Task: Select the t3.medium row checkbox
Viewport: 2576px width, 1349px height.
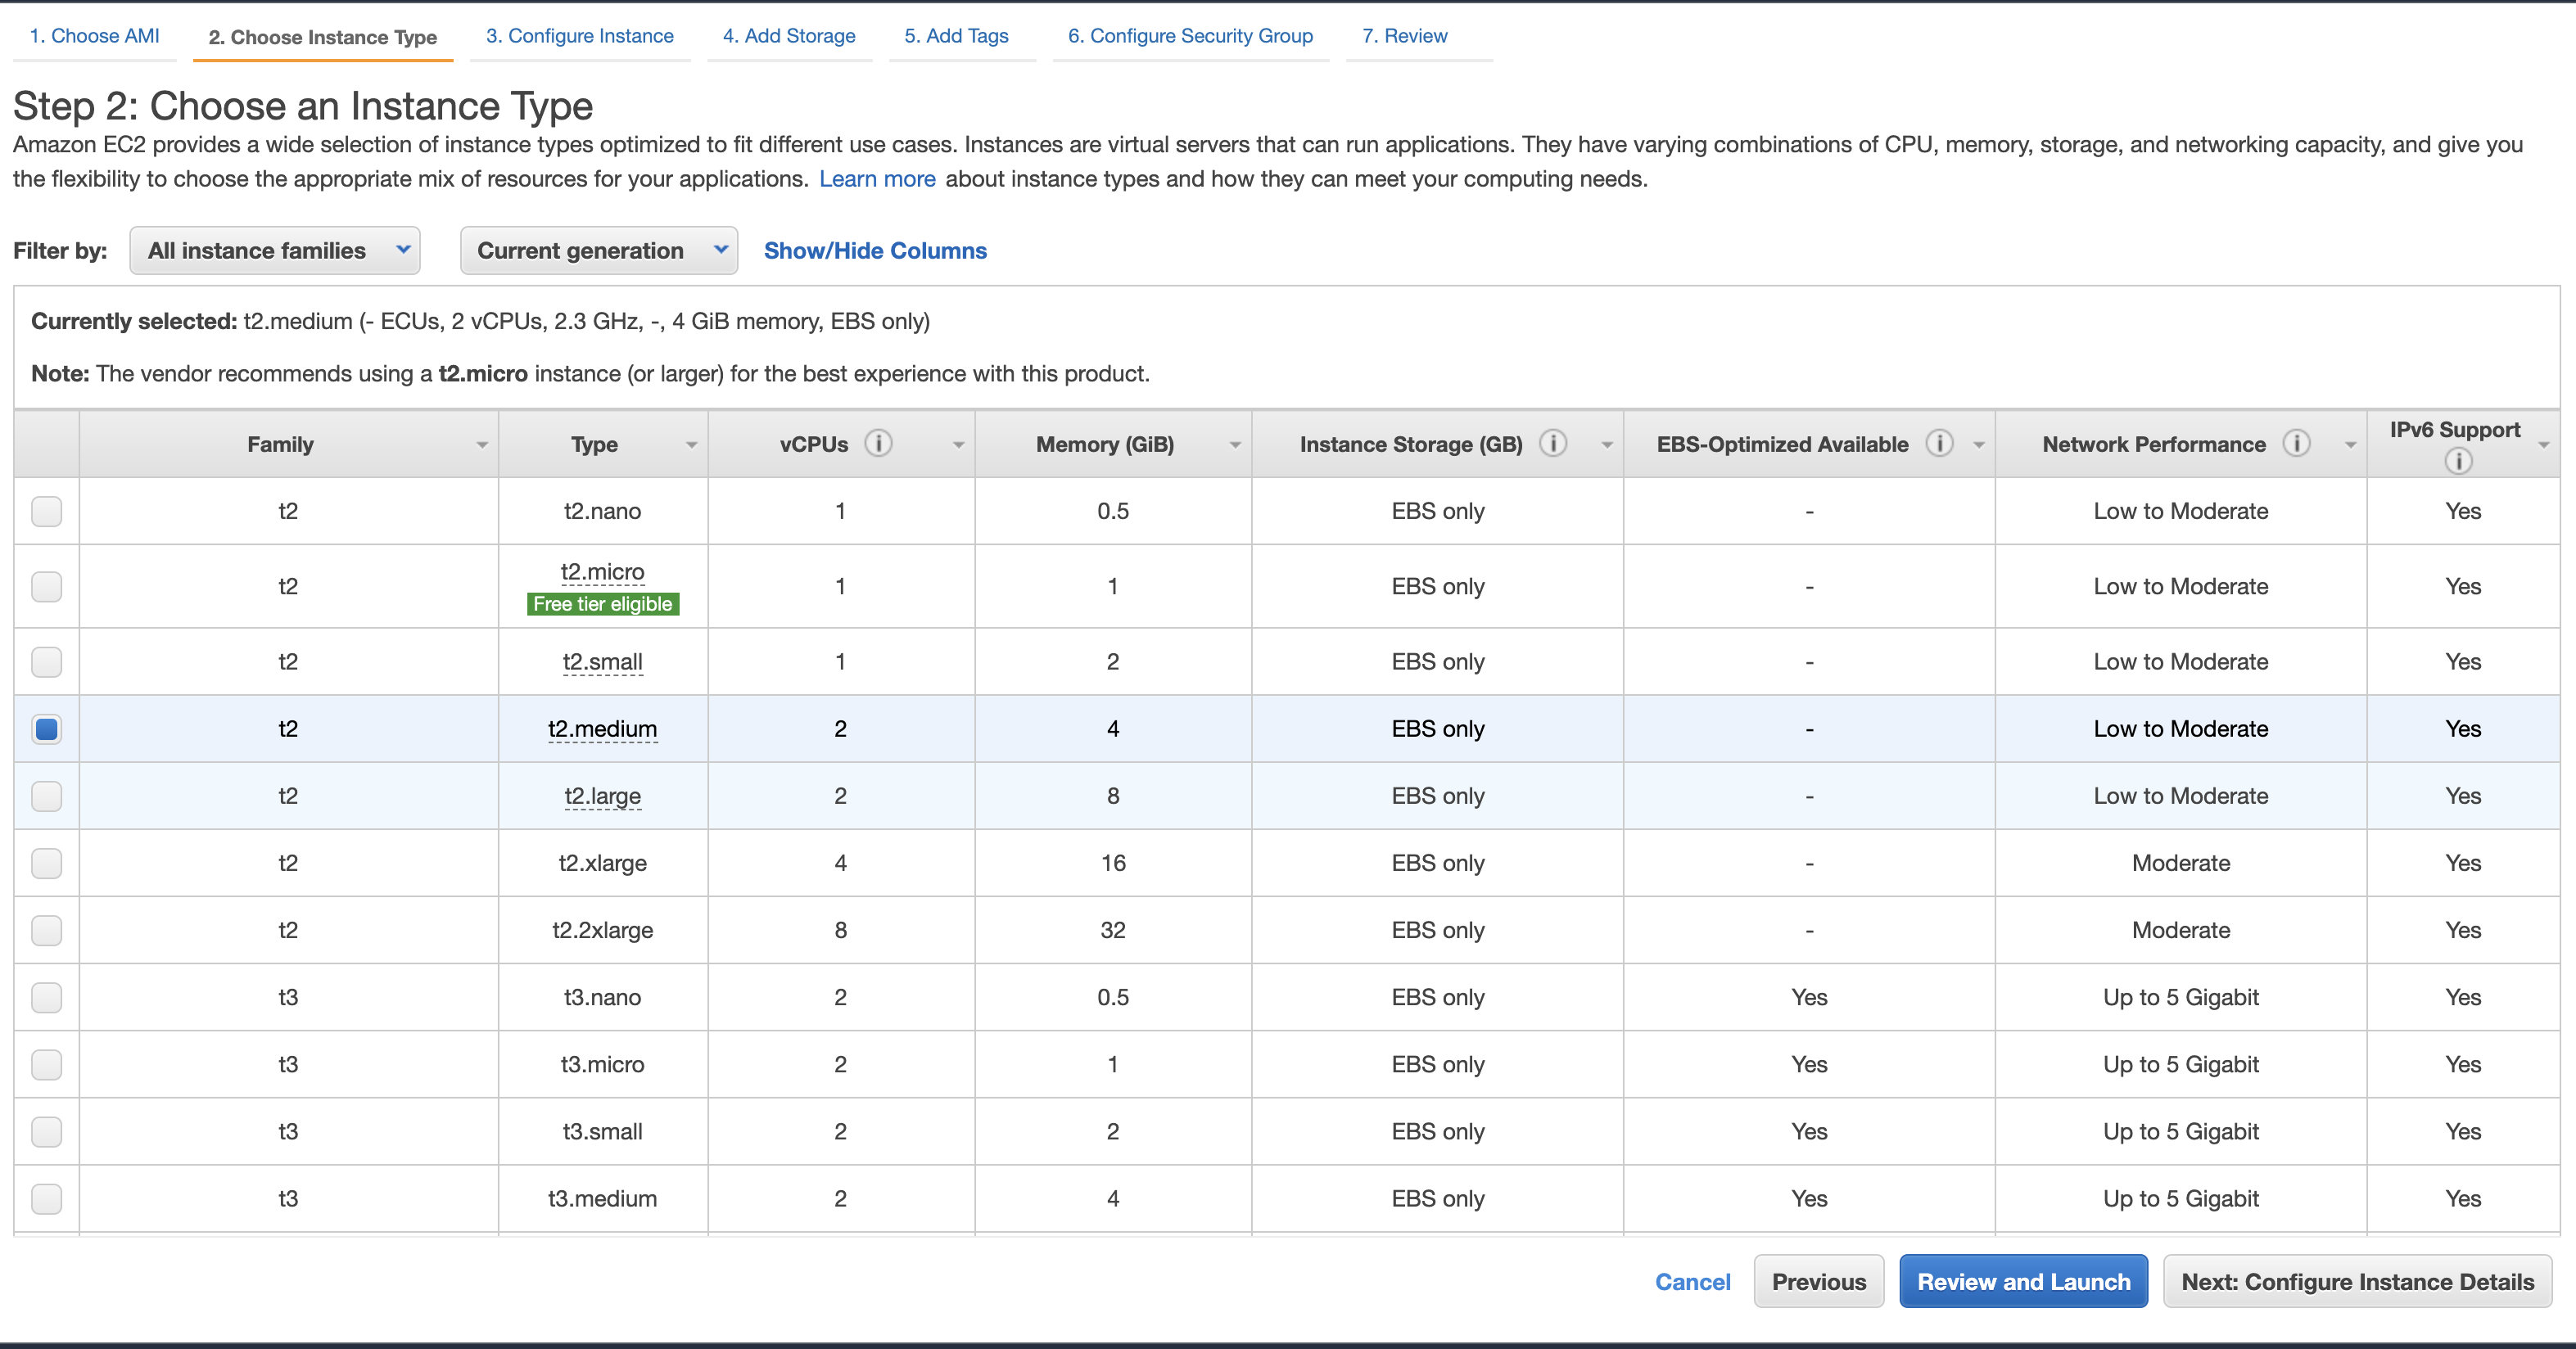Action: [46, 1198]
